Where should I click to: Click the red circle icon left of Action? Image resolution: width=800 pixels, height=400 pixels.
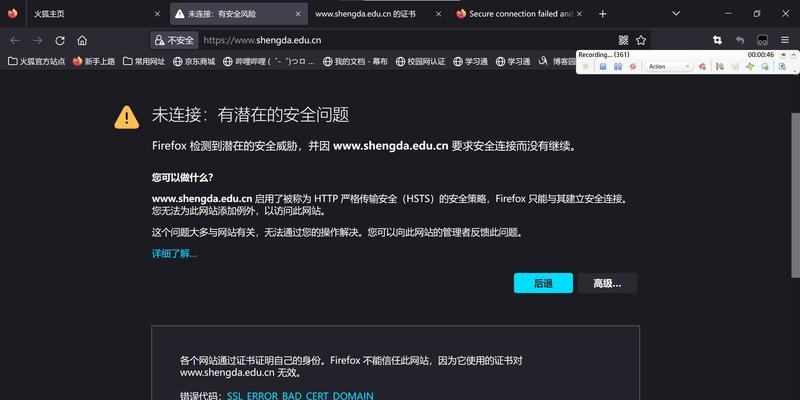(x=633, y=66)
